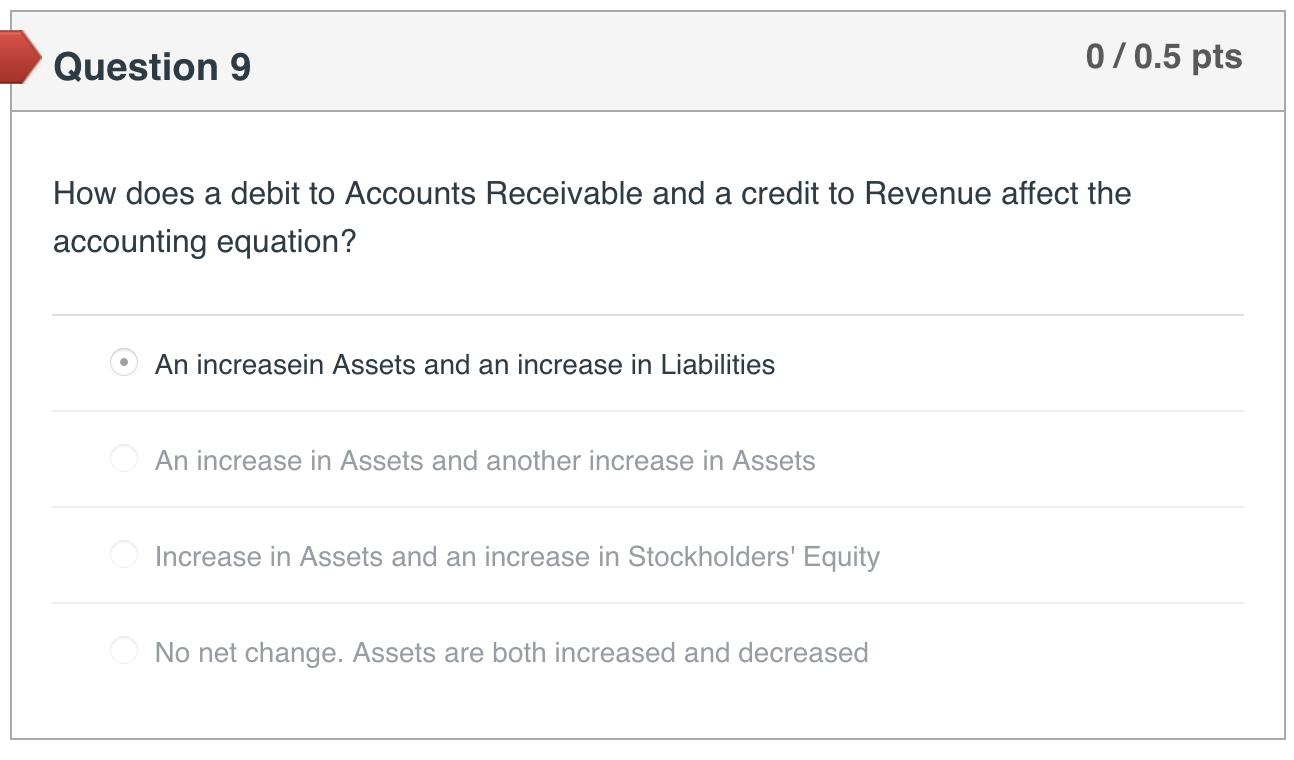Select 'An increase in Assets and another increase in Assets'
Screen dimensions: 1294x760
tap(123, 458)
